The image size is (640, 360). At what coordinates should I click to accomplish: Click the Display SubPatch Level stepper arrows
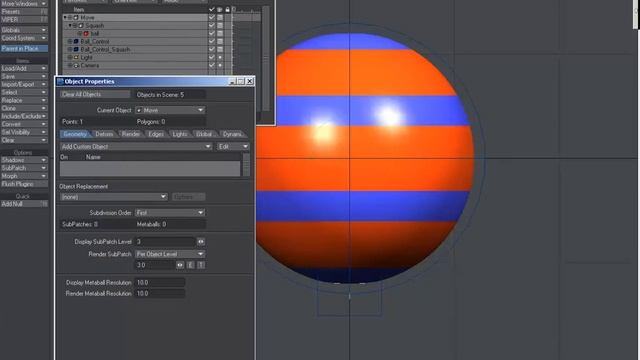click(201, 242)
